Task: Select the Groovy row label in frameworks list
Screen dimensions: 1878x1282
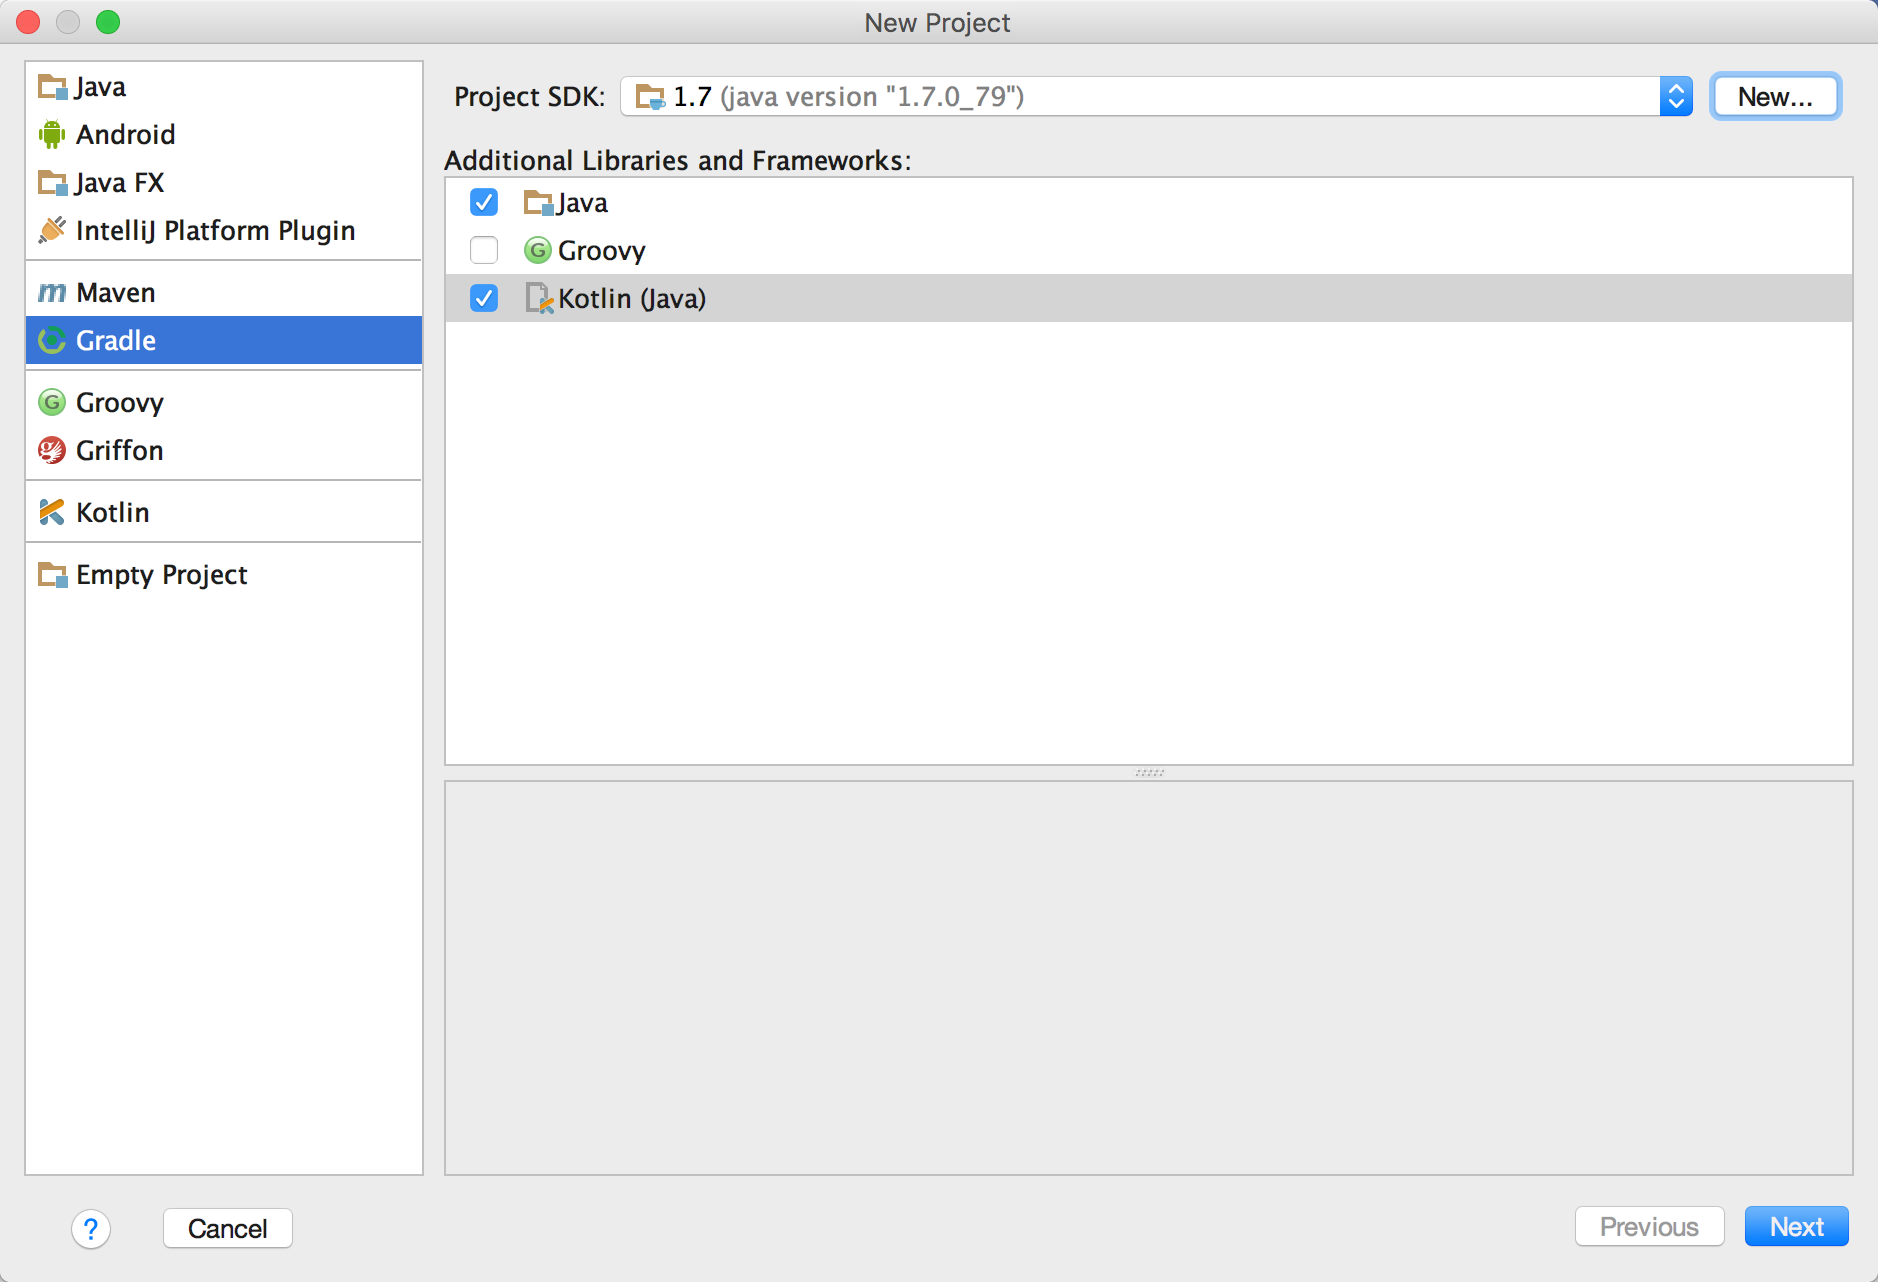Action: tap(601, 251)
